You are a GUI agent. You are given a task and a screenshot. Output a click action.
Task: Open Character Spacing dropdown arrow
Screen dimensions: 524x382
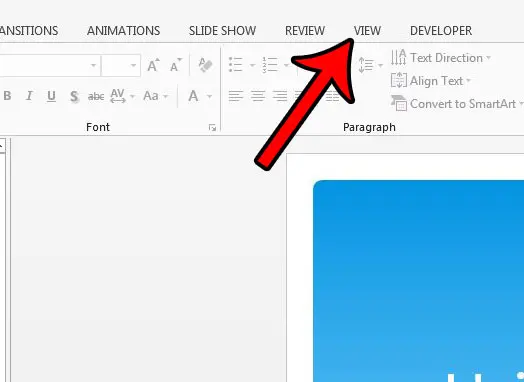coord(133,97)
